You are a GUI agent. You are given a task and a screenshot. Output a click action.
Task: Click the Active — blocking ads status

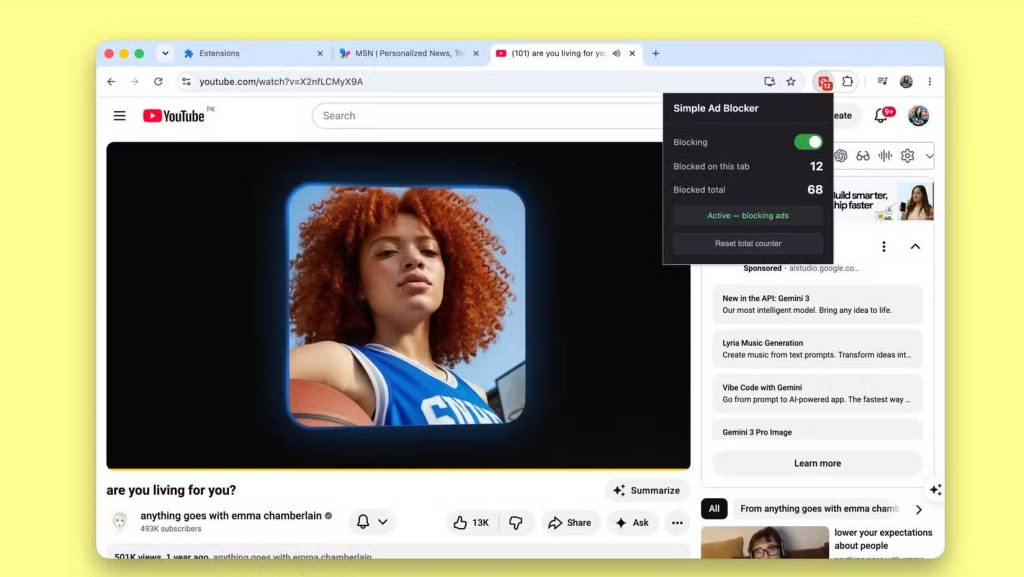coord(748,215)
